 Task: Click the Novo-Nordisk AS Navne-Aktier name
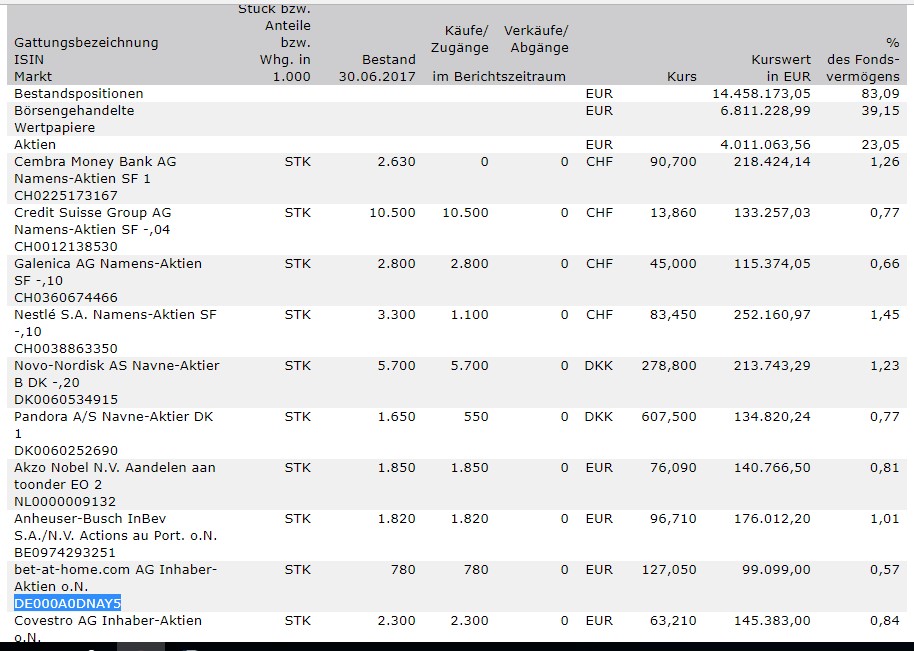pyautogui.click(x=116, y=366)
